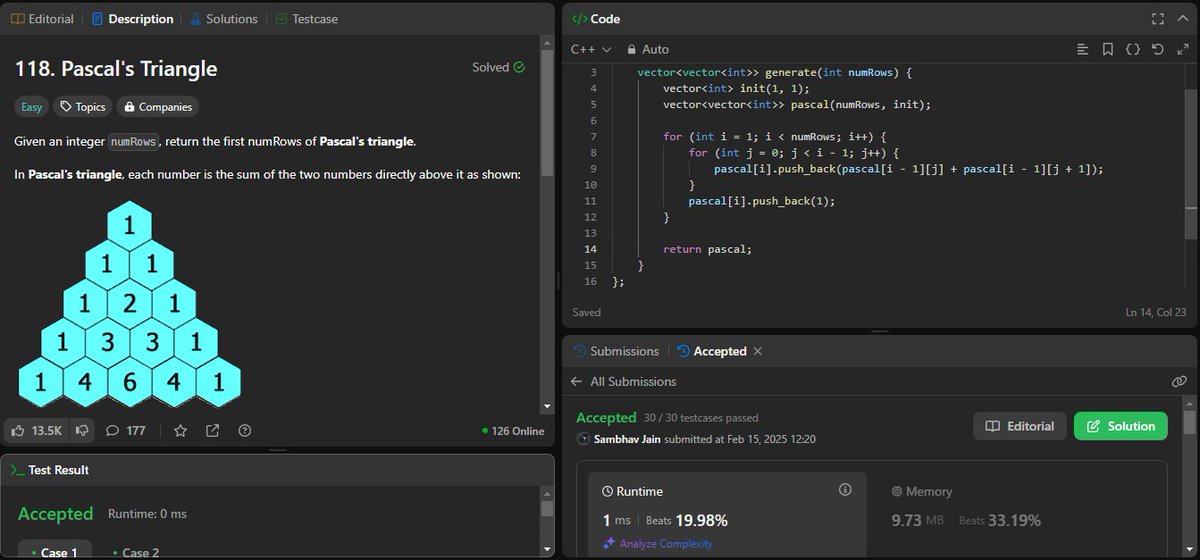Open the Solutions tab

pyautogui.click(x=222, y=19)
